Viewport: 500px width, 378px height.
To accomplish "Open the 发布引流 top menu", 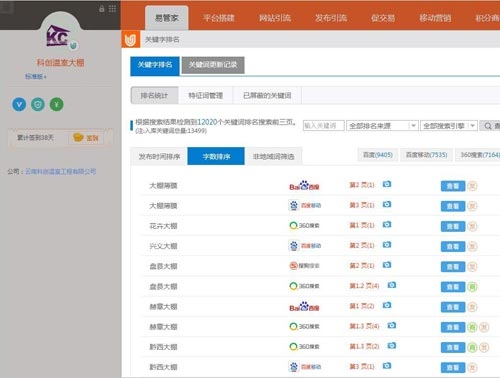I will pos(331,18).
